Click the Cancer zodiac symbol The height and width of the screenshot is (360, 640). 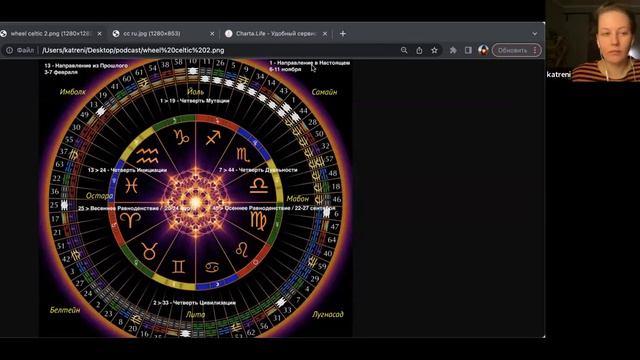(212, 267)
